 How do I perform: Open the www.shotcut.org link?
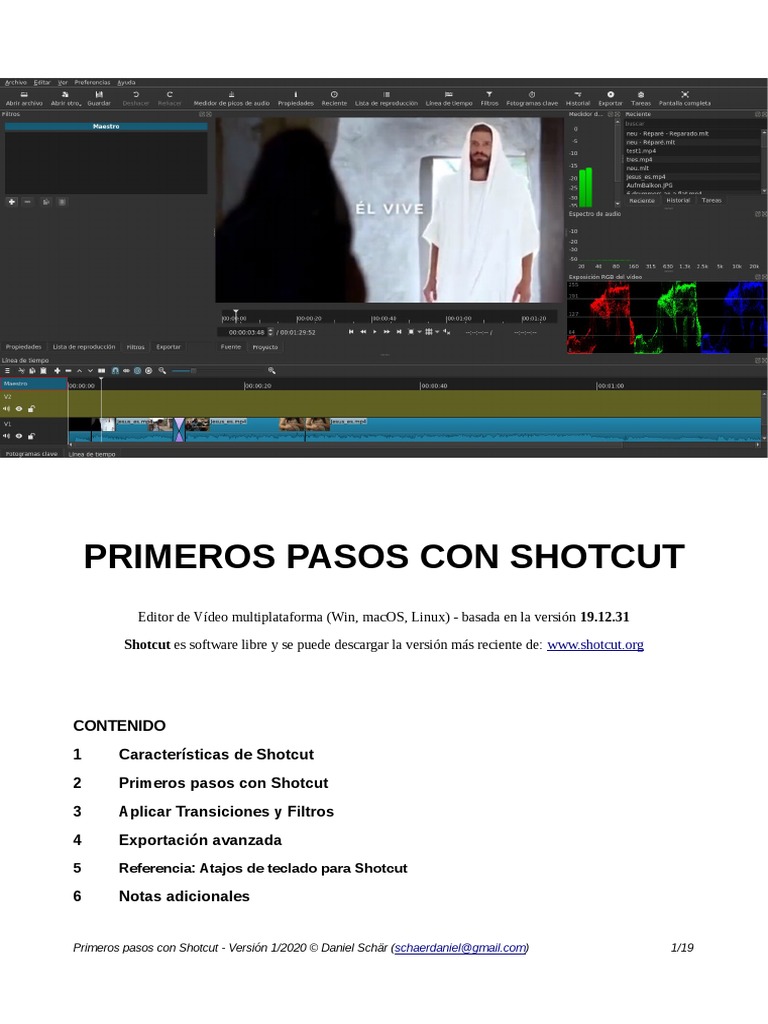pyautogui.click(x=595, y=645)
